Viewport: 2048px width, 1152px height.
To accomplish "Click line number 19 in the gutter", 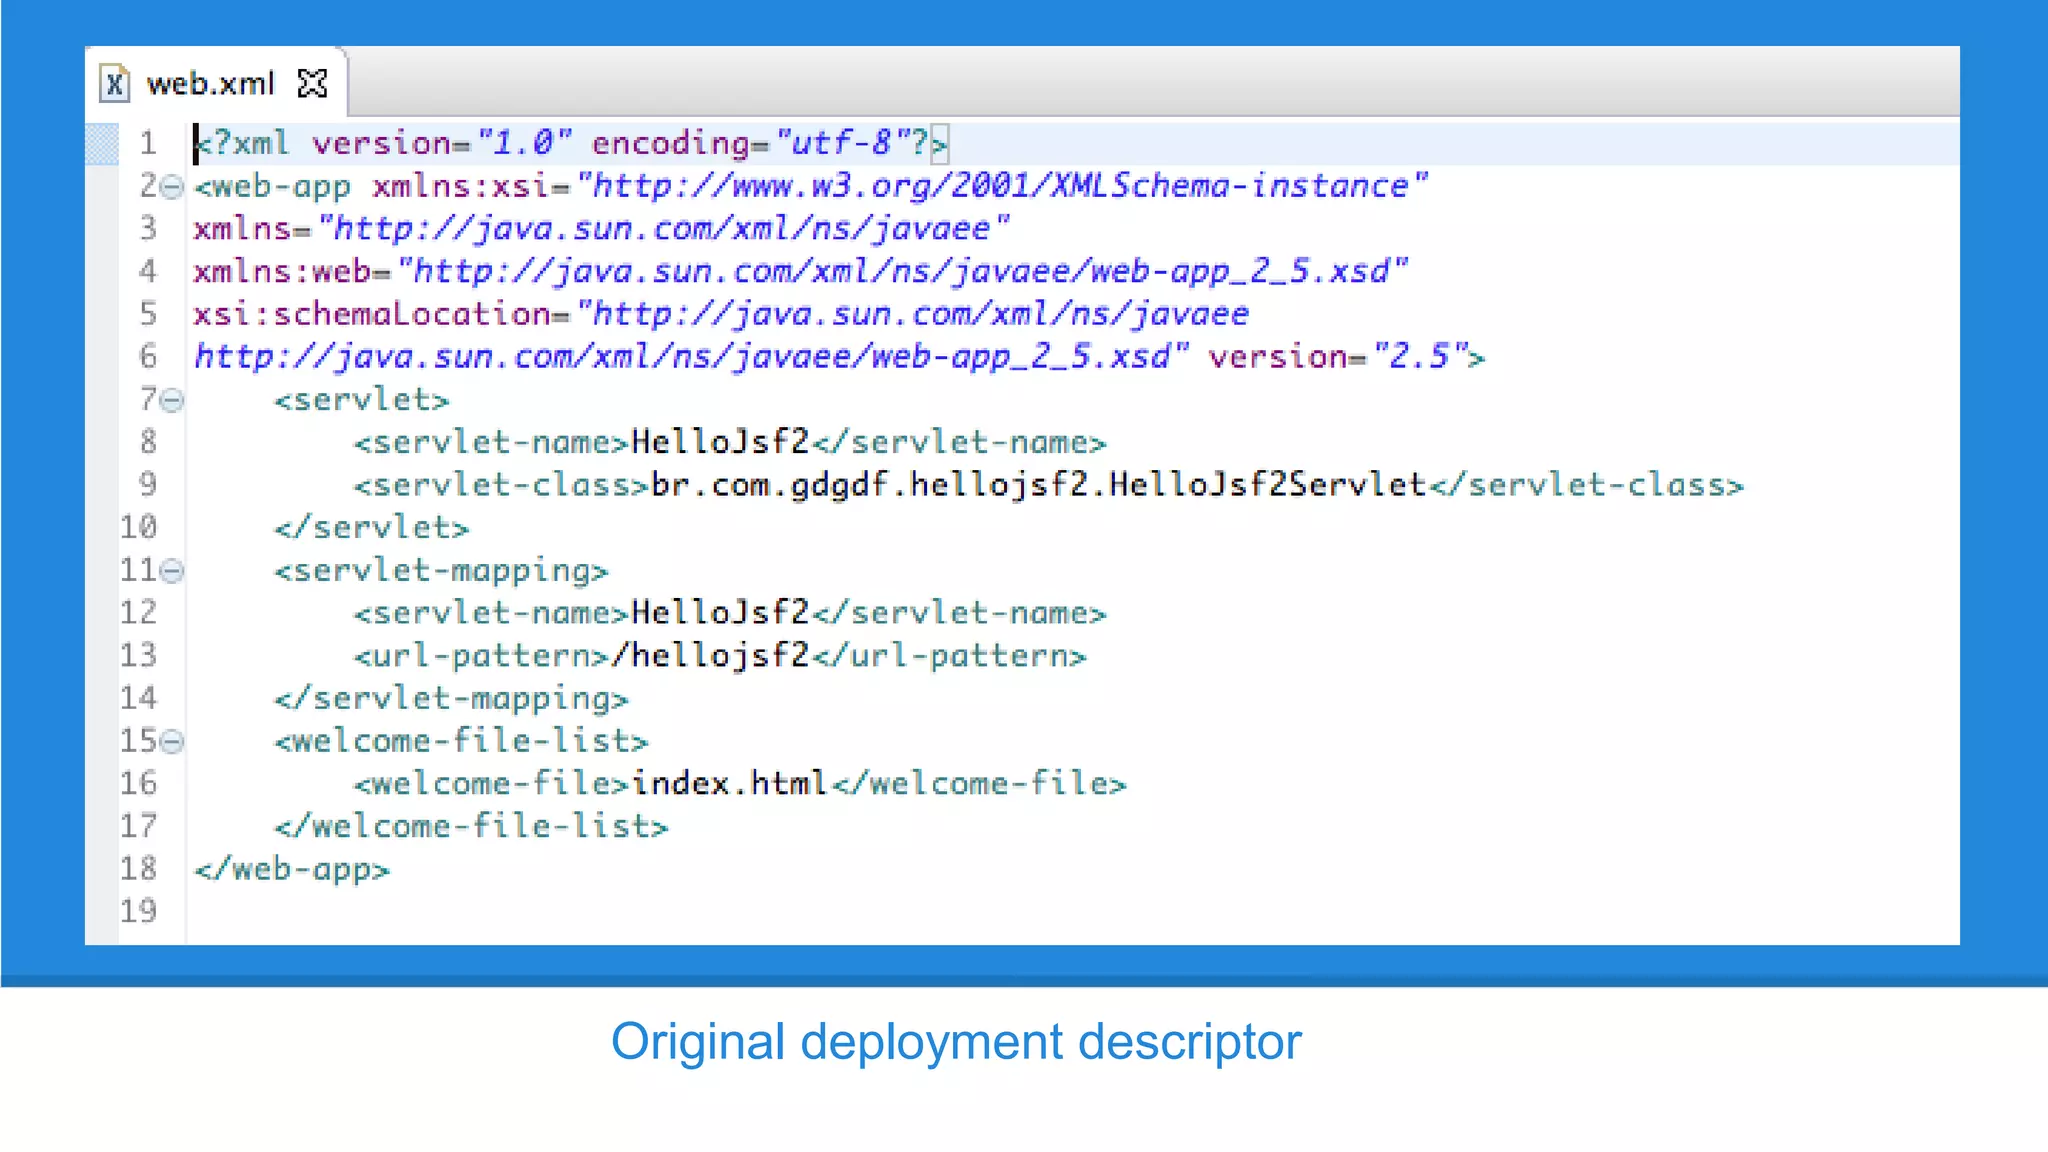I will [x=139, y=911].
